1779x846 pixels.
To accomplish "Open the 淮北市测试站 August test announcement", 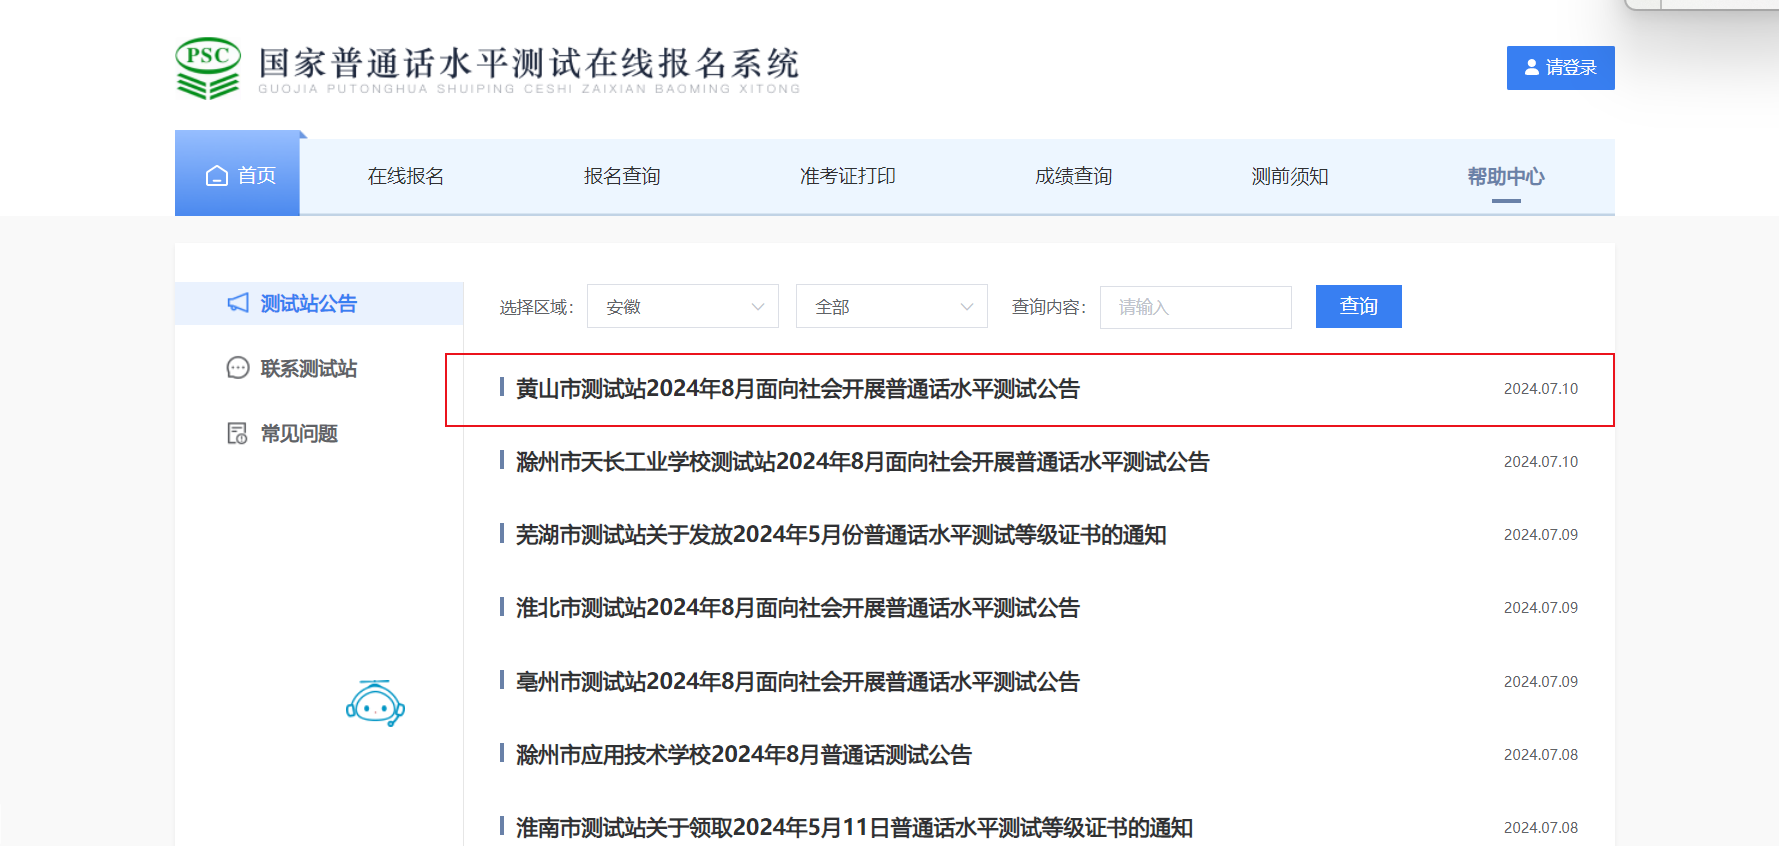I will tap(797, 608).
